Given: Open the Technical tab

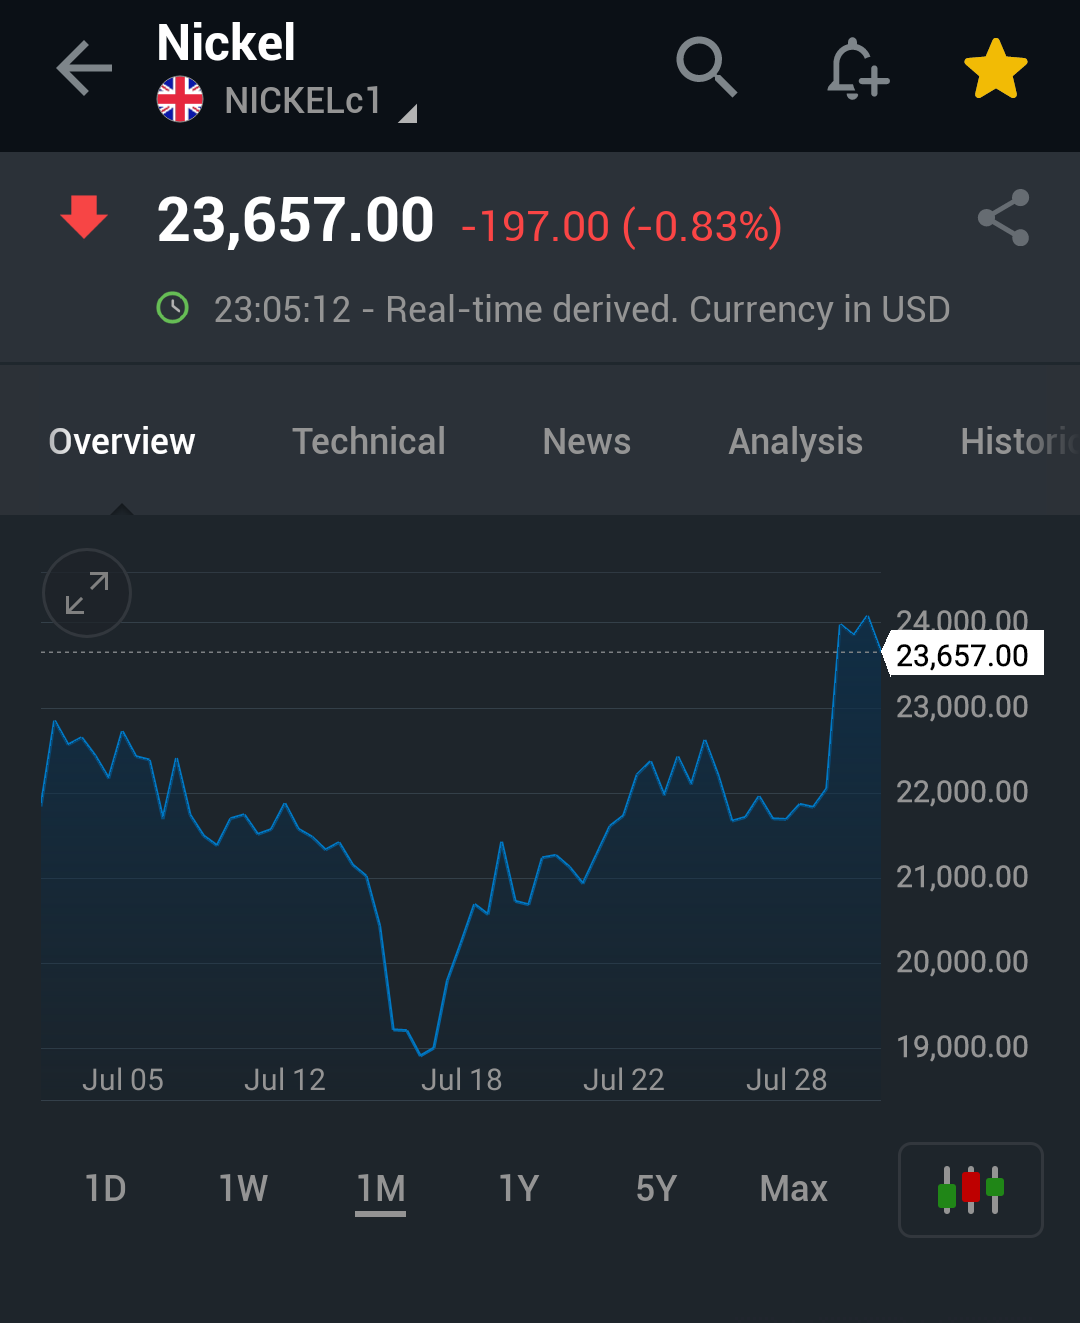Looking at the screenshot, I should (x=369, y=441).
